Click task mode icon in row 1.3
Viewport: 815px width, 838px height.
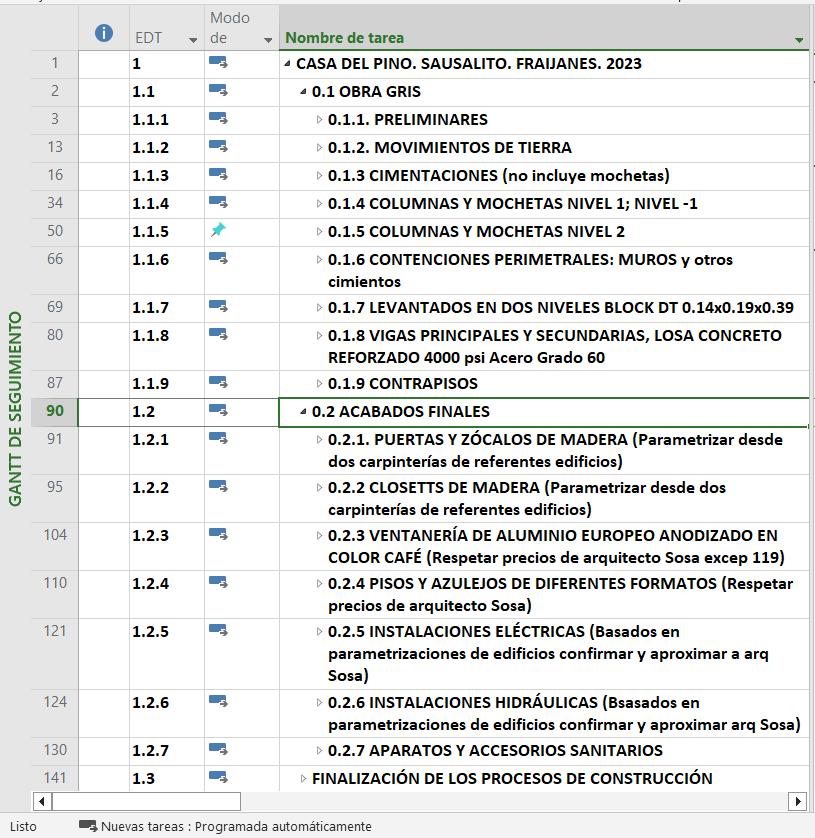pos(218,777)
